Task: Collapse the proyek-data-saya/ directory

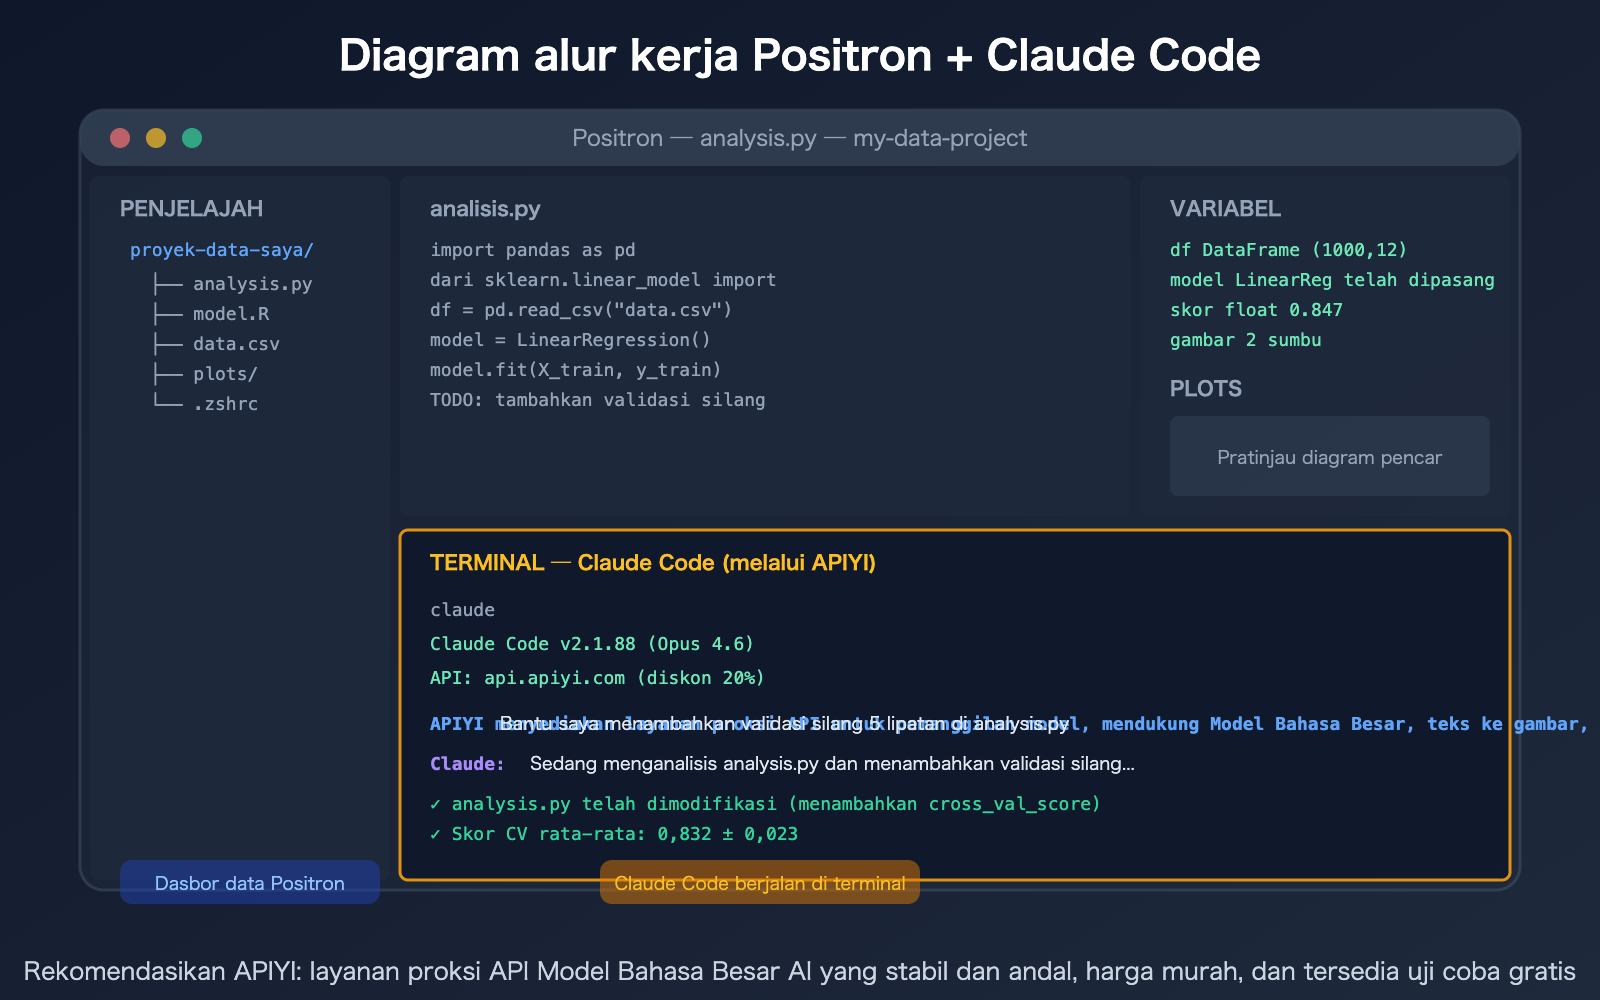Action: click(221, 249)
